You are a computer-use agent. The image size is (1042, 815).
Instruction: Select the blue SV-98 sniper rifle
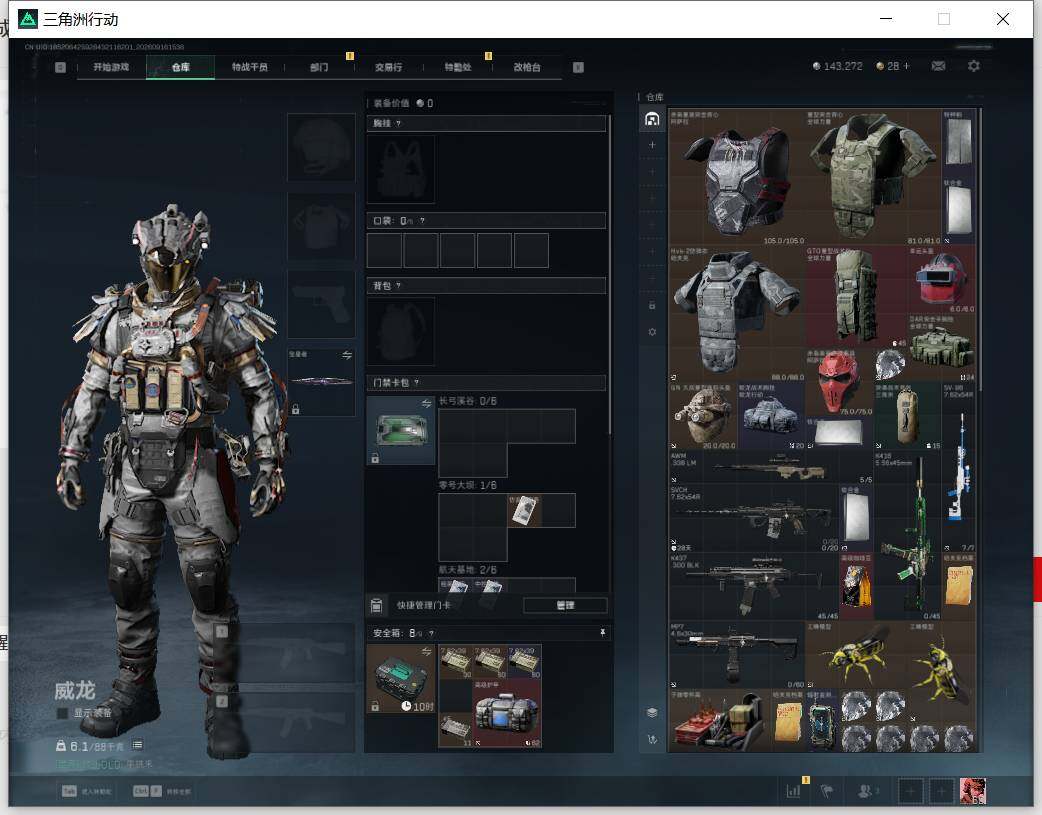pyautogui.click(x=959, y=467)
